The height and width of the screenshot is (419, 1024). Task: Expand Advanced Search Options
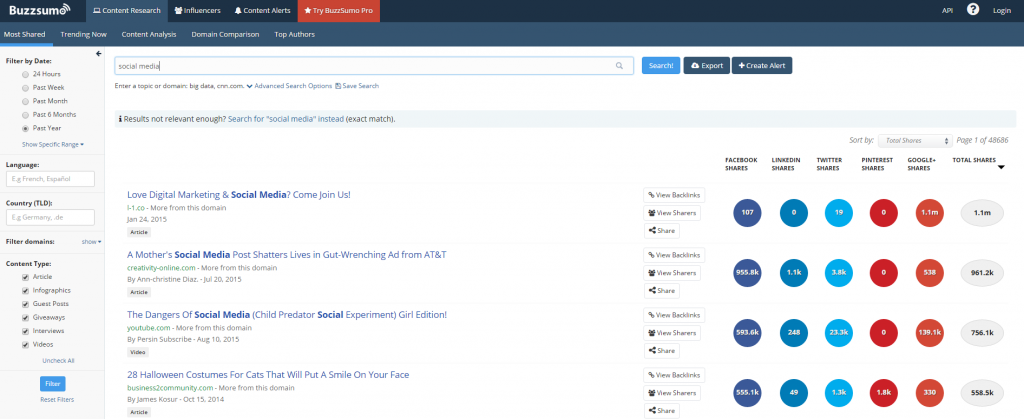point(289,86)
